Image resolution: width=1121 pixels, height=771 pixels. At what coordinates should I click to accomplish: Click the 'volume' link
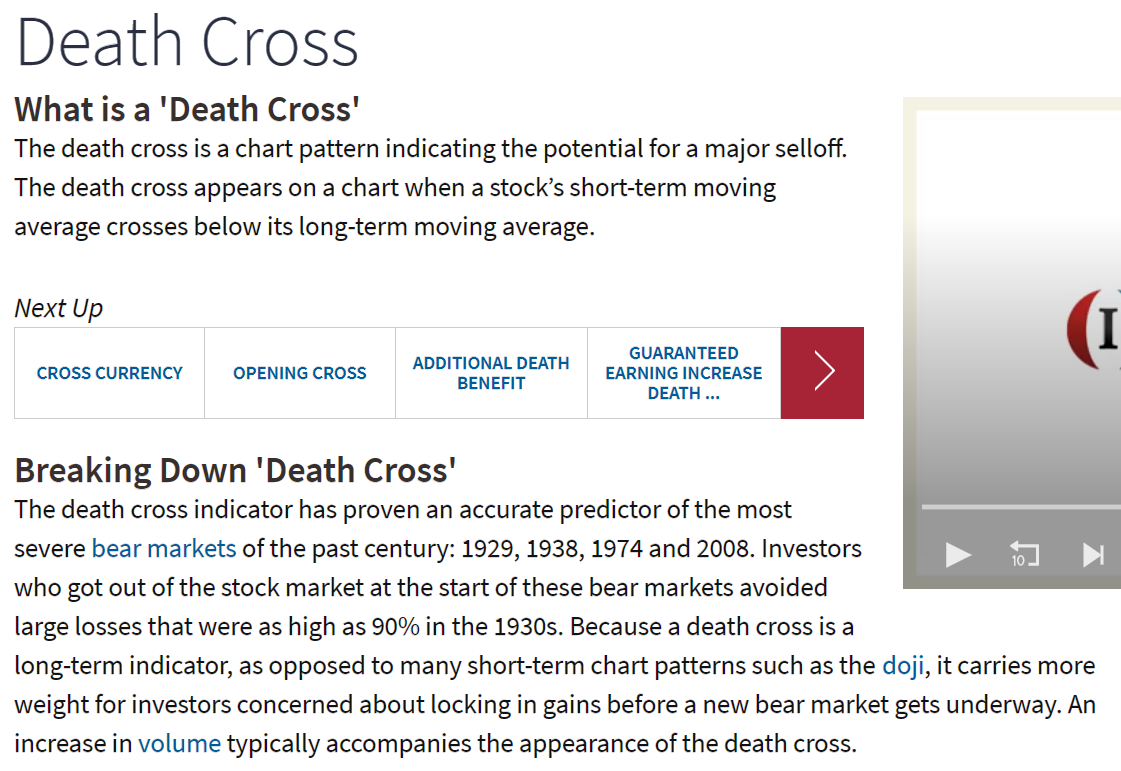pos(180,744)
